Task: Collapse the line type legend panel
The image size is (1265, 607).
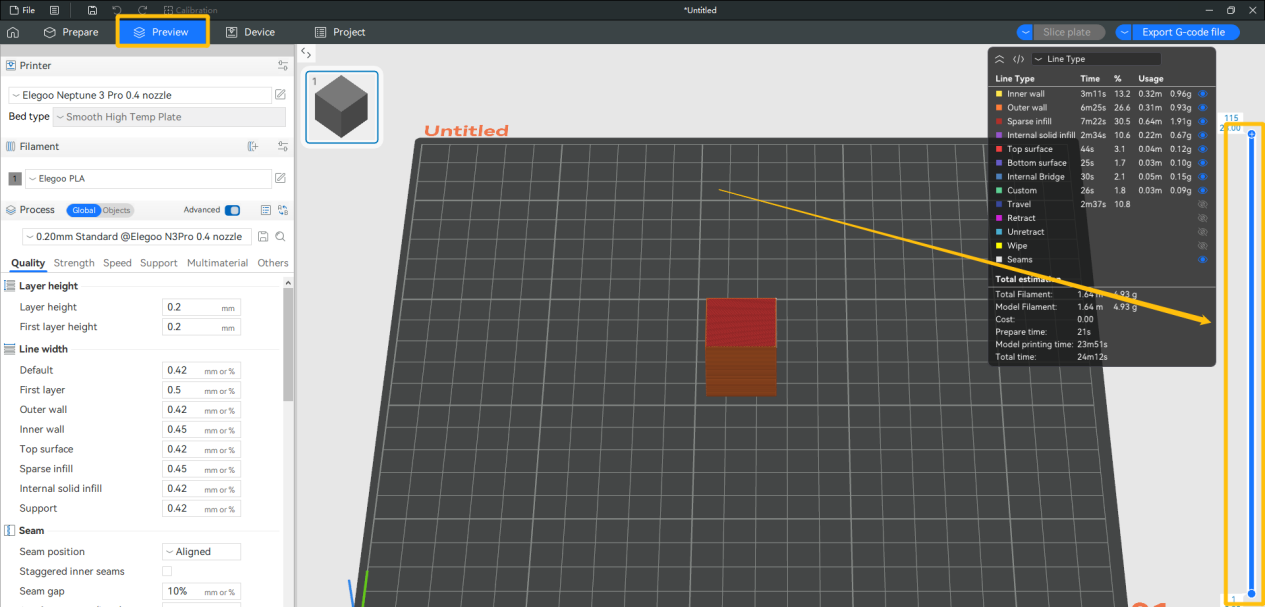Action: (x=999, y=59)
